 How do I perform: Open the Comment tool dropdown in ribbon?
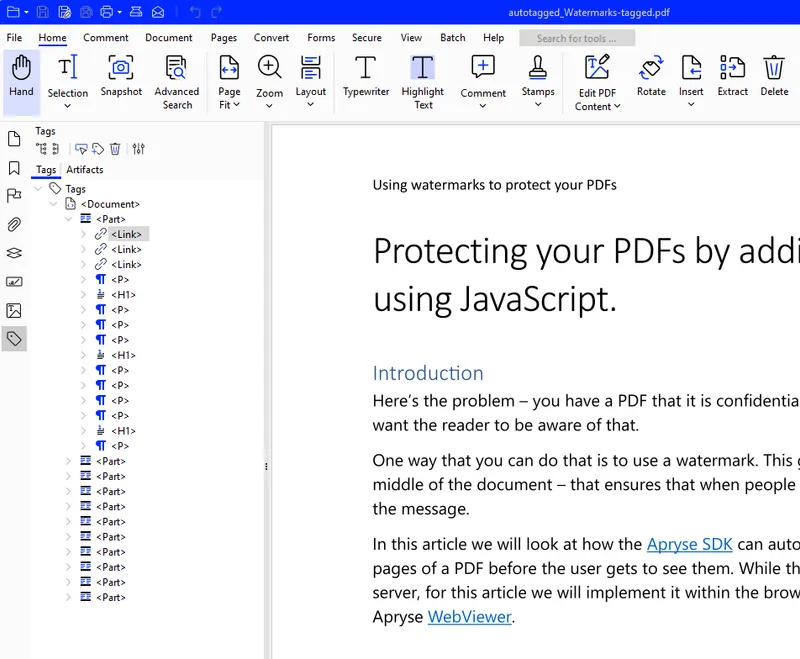(x=483, y=106)
